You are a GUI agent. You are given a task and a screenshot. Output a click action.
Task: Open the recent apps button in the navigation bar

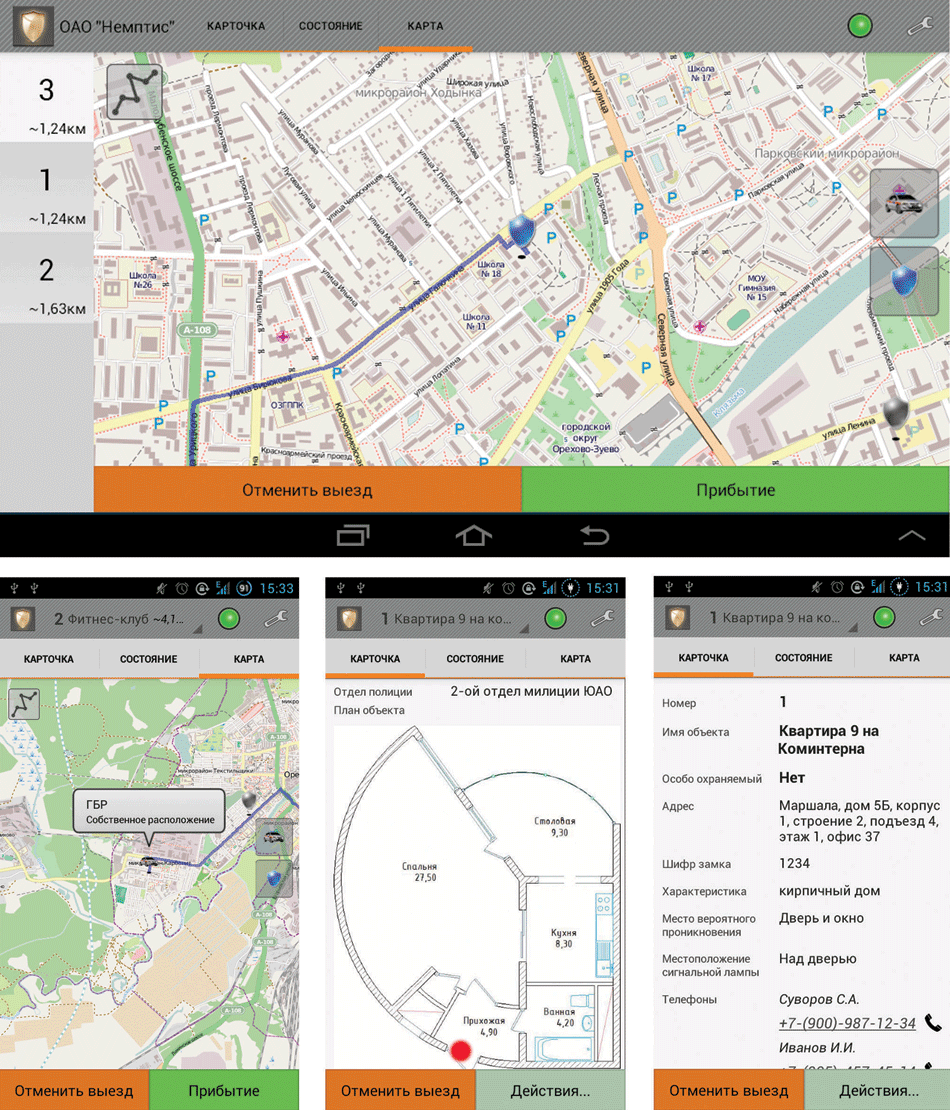pyautogui.click(x=353, y=536)
